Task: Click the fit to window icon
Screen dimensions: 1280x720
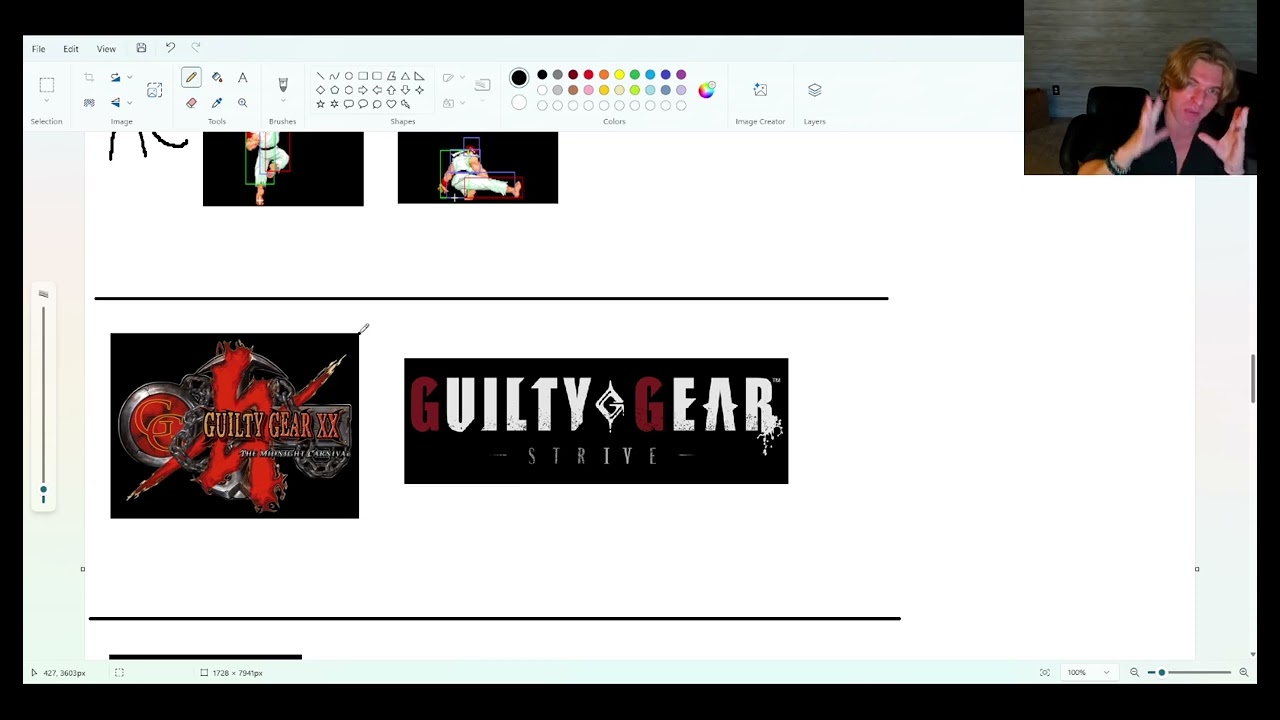Action: (x=1045, y=673)
